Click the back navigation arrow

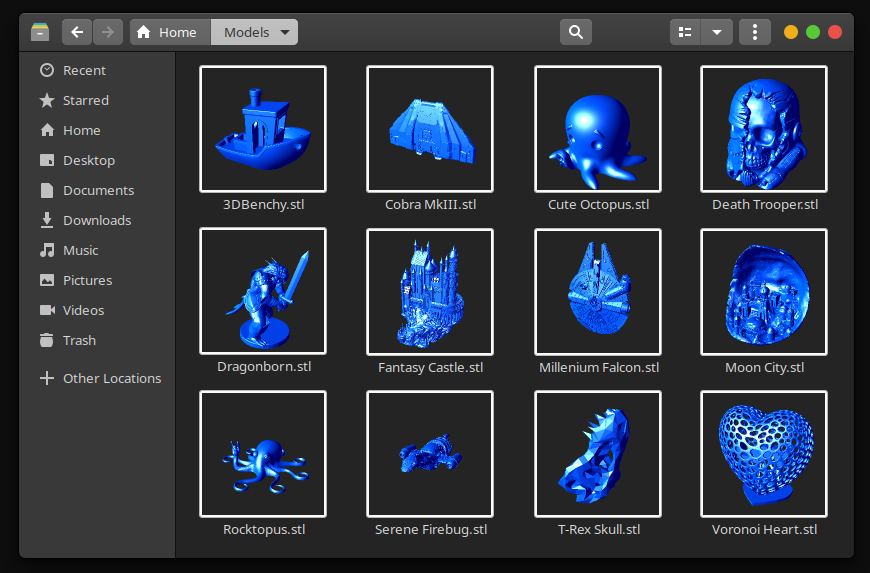pyautogui.click(x=77, y=32)
